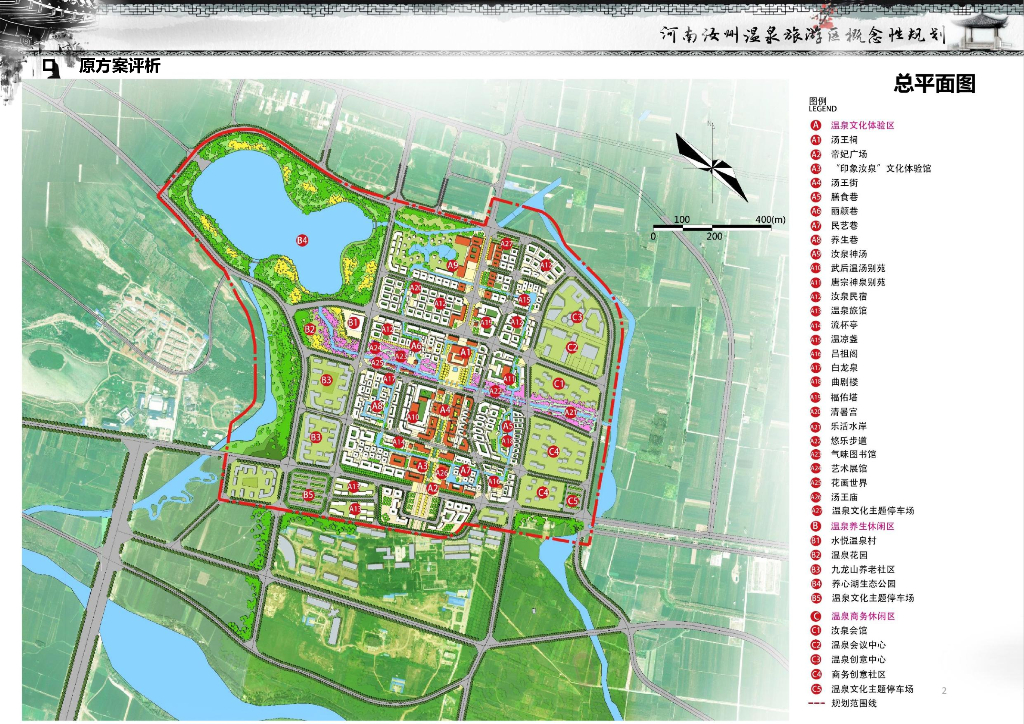Click the 养心湖生态公园 legend entry
Viewport: 1024px width, 724px height.
[863, 584]
